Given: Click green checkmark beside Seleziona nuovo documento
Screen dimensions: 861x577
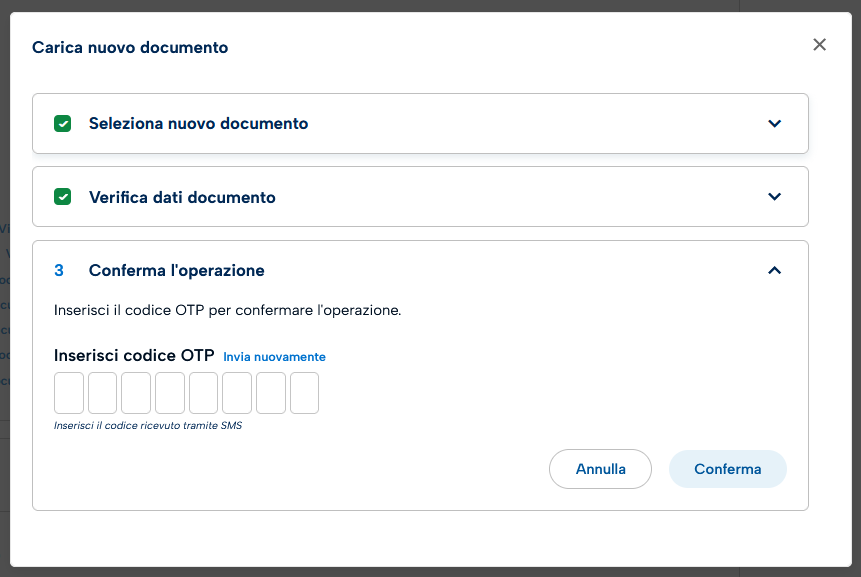Looking at the screenshot, I should pyautogui.click(x=63, y=124).
